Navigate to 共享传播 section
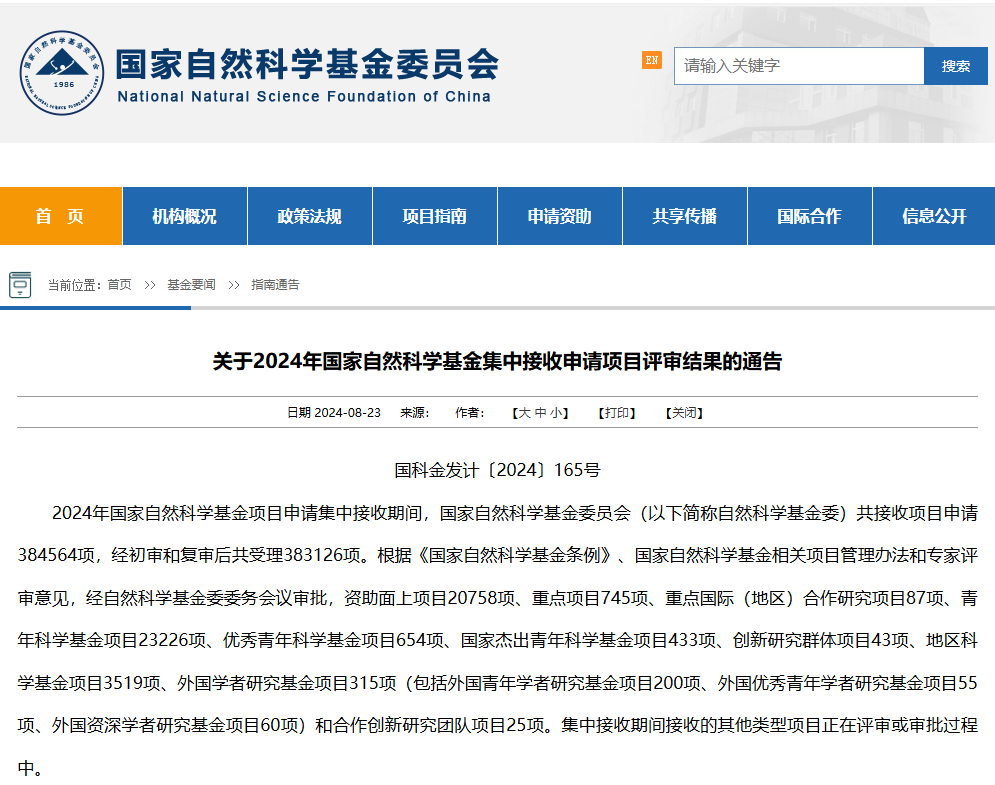Screen dimensions: 995x785 click(x=684, y=216)
